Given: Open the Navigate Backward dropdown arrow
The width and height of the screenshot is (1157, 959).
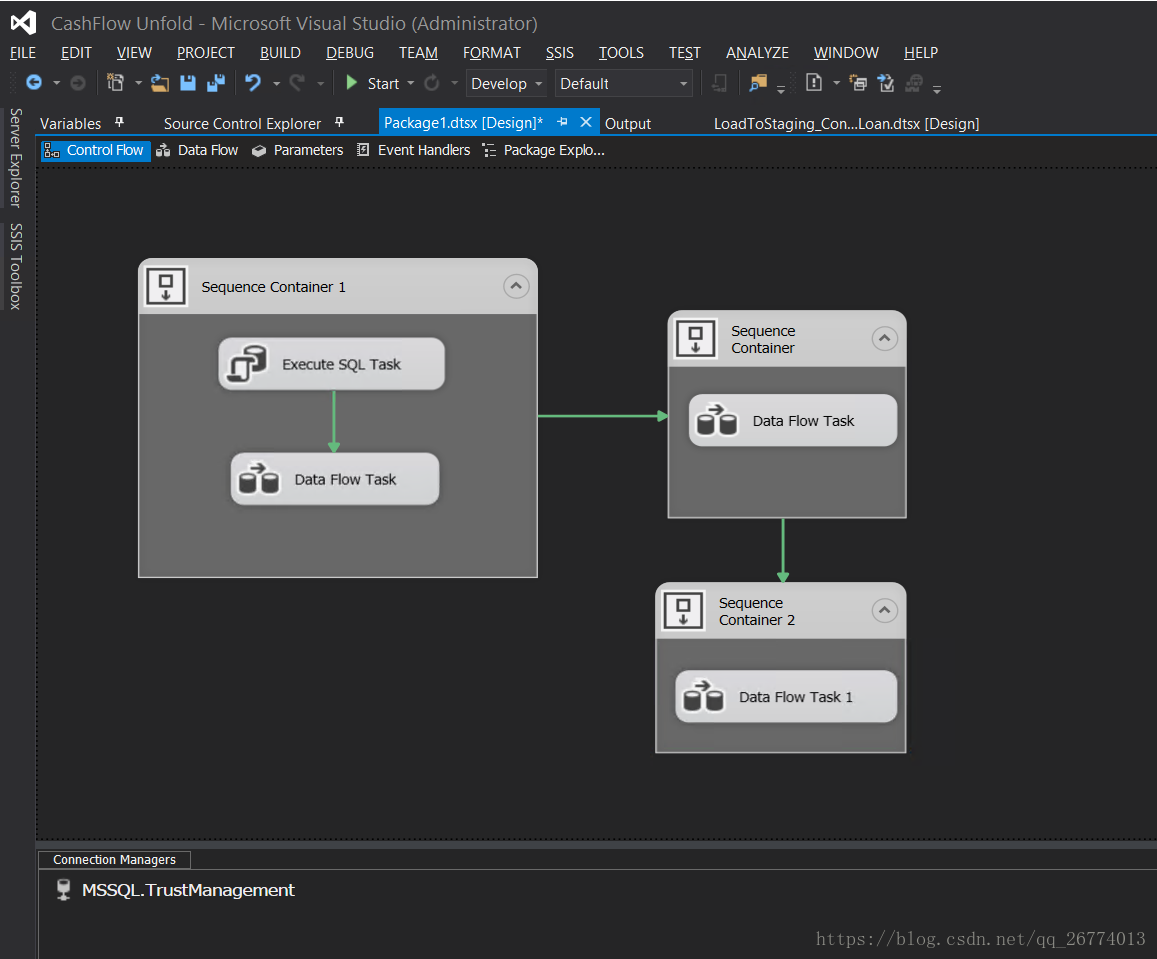Looking at the screenshot, I should coord(56,83).
